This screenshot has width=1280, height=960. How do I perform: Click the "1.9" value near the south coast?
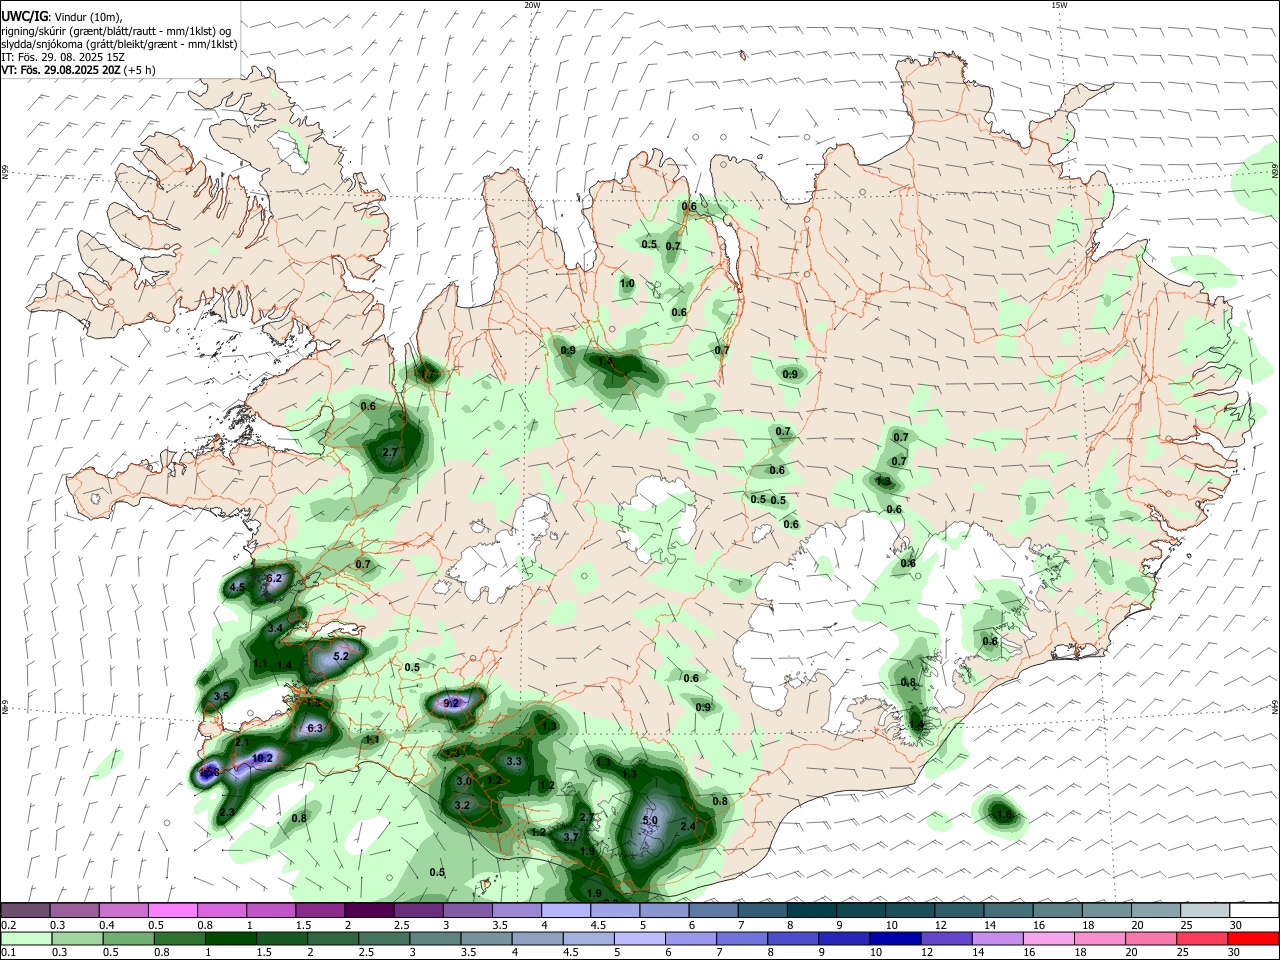594,893
